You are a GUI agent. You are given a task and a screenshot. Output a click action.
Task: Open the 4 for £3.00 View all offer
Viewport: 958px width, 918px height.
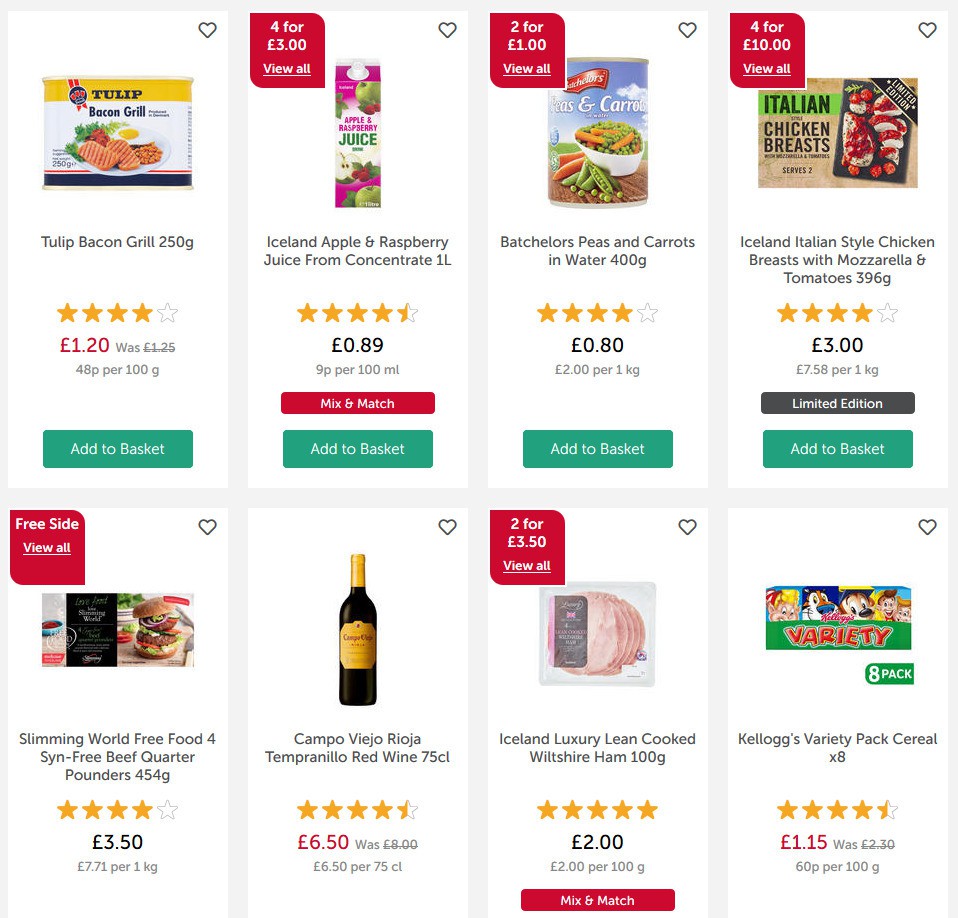point(287,68)
